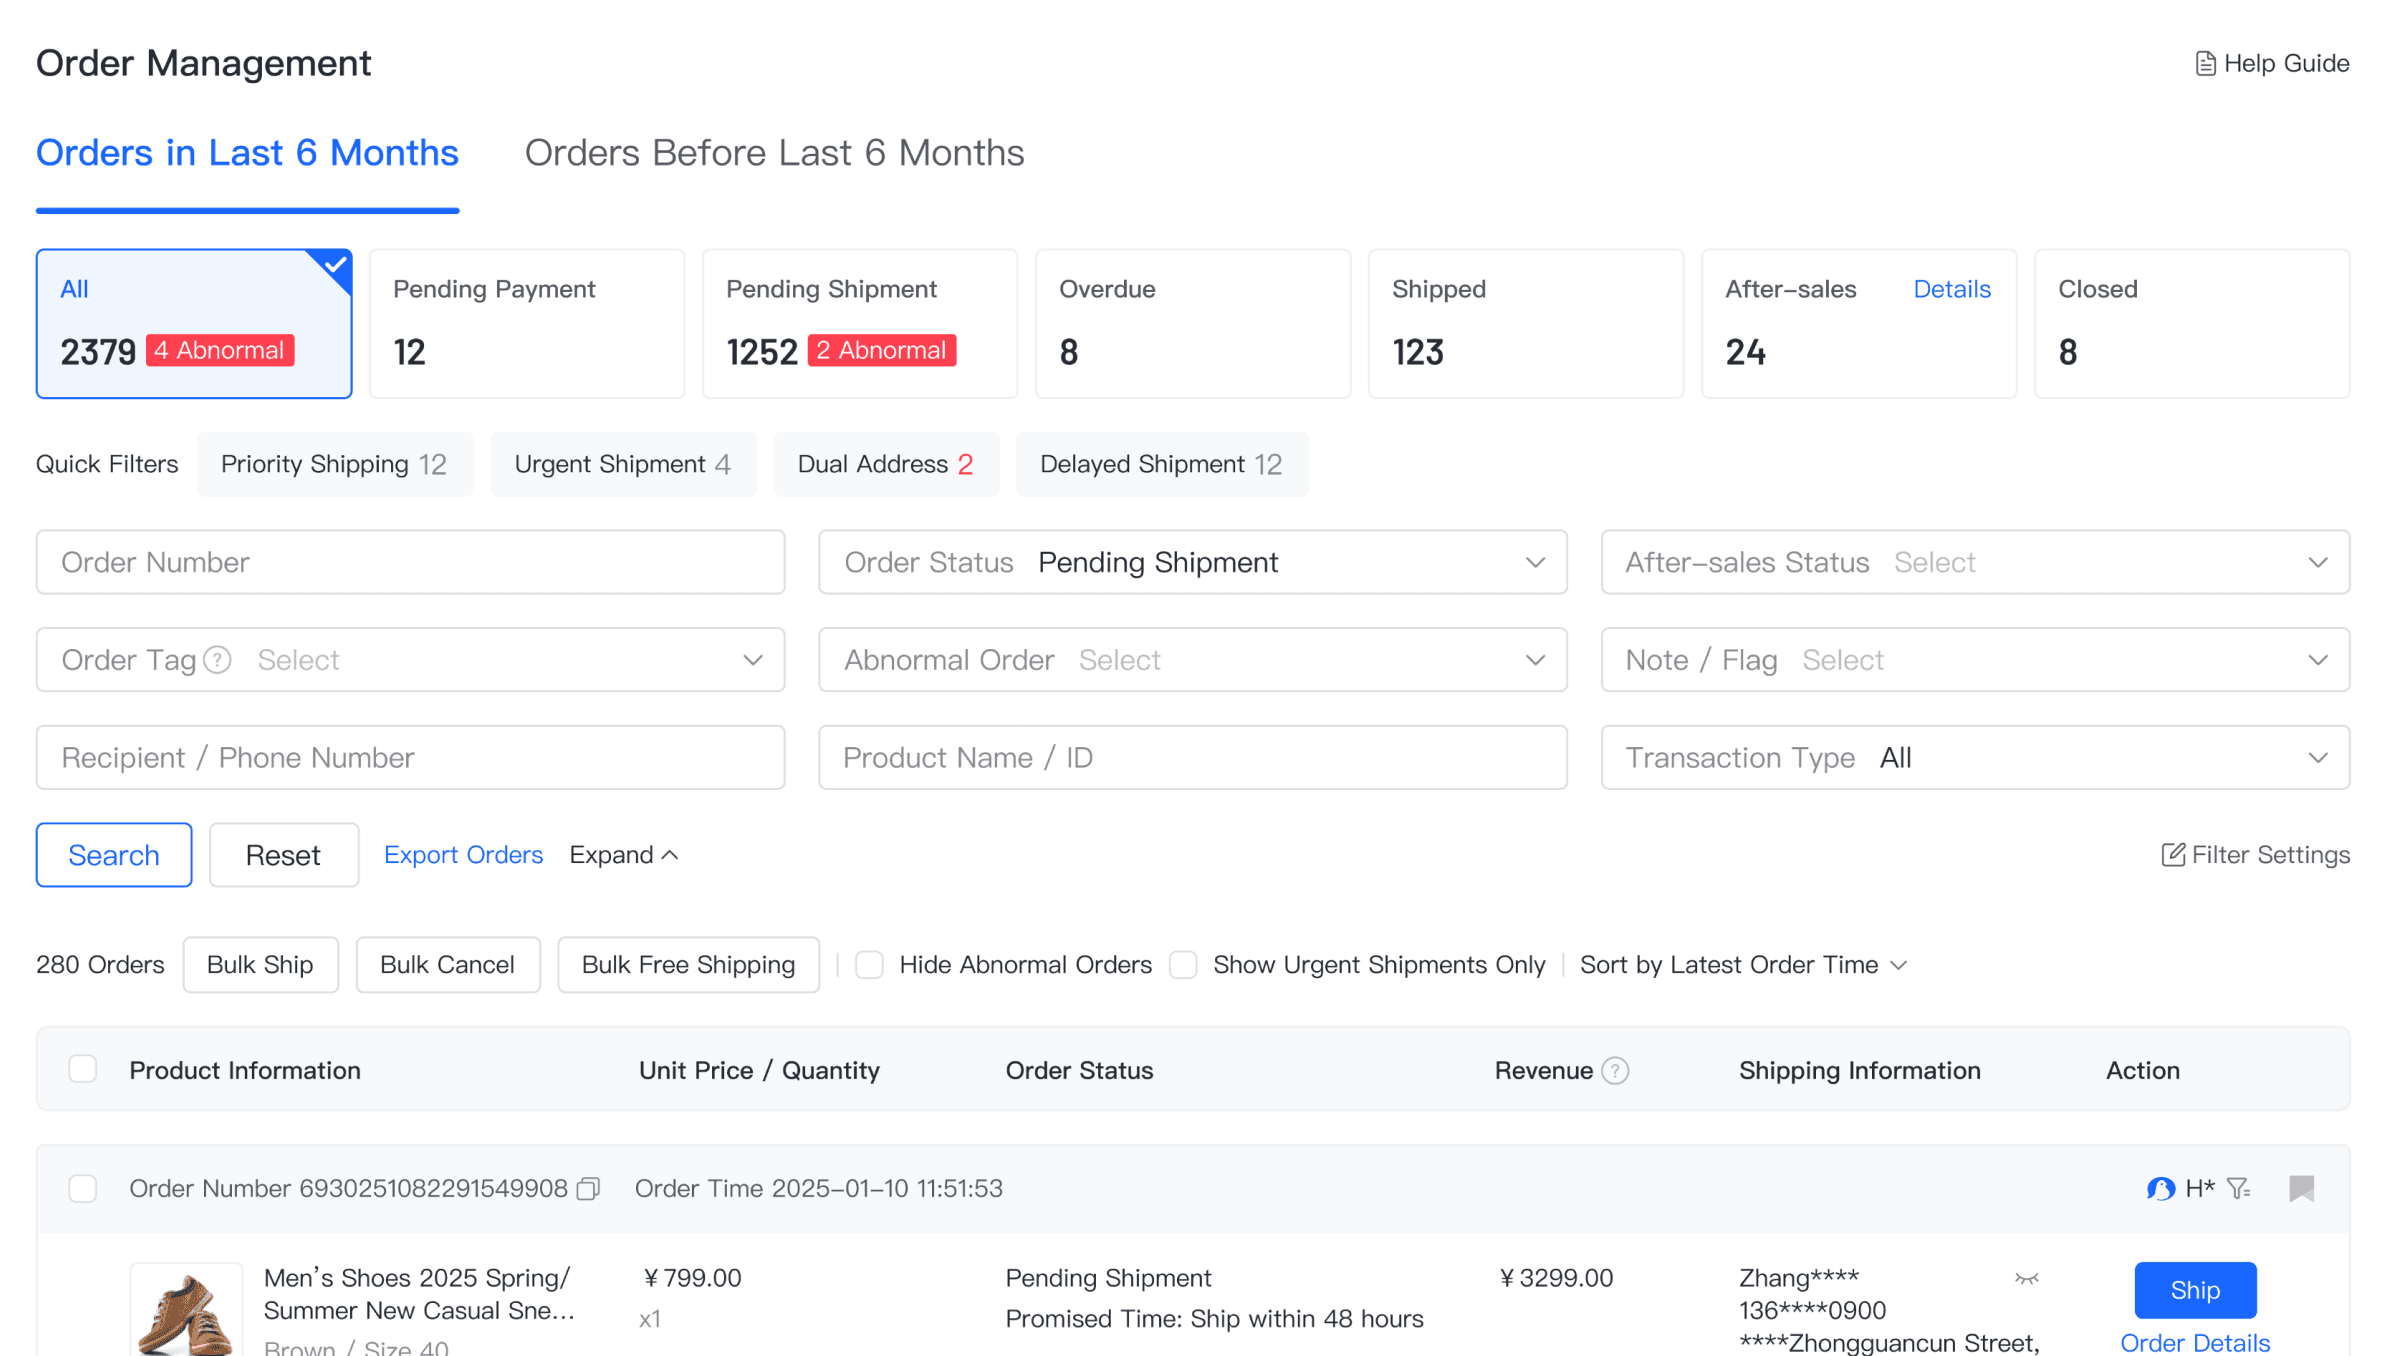Image resolution: width=2384 pixels, height=1356 pixels.
Task: Check the Hide Abnormal Orders checkbox
Action: click(x=869, y=965)
